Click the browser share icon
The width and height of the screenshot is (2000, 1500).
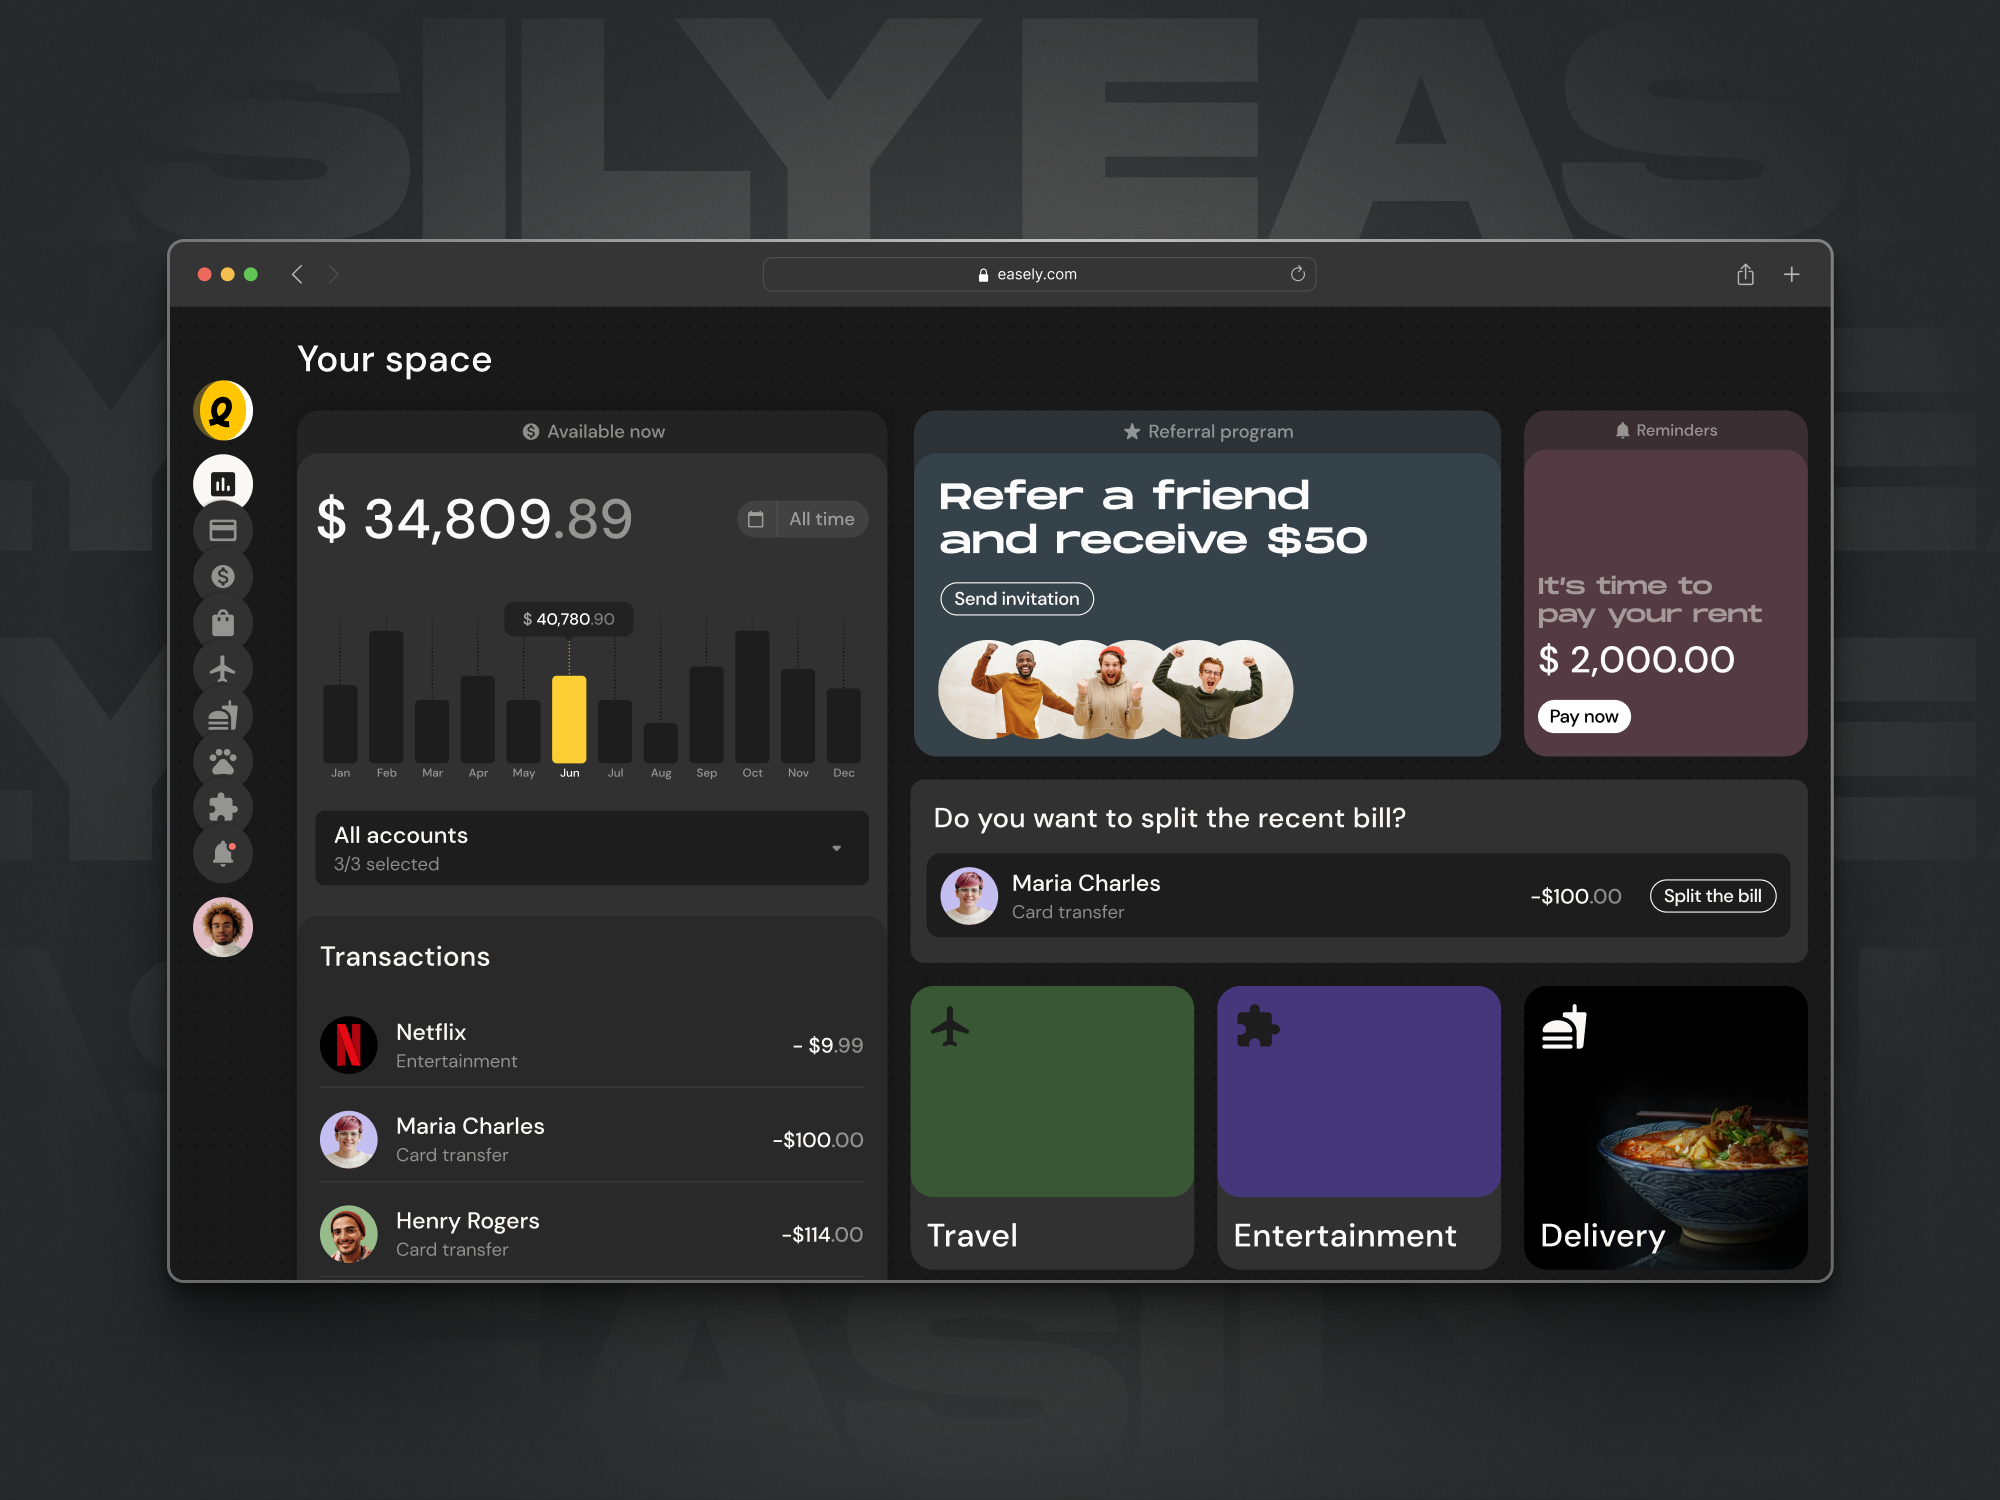(x=1746, y=274)
